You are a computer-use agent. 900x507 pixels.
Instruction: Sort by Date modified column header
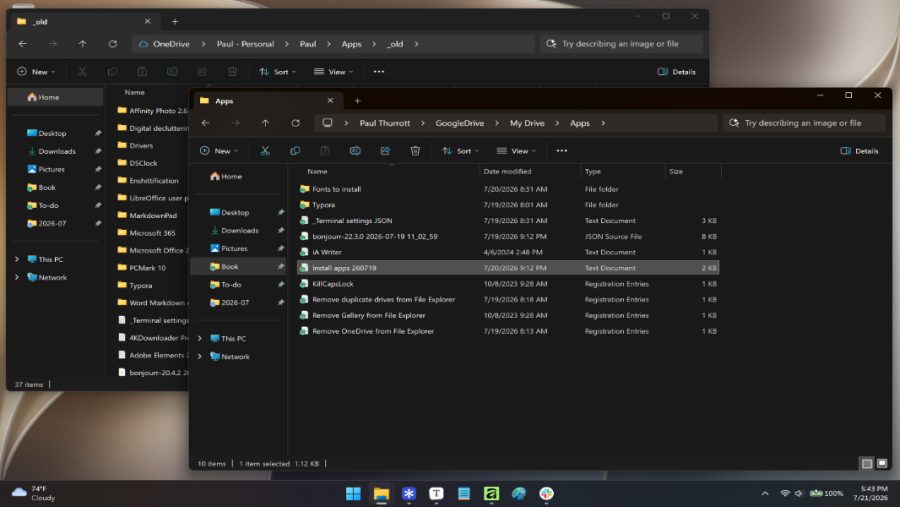click(x=507, y=171)
